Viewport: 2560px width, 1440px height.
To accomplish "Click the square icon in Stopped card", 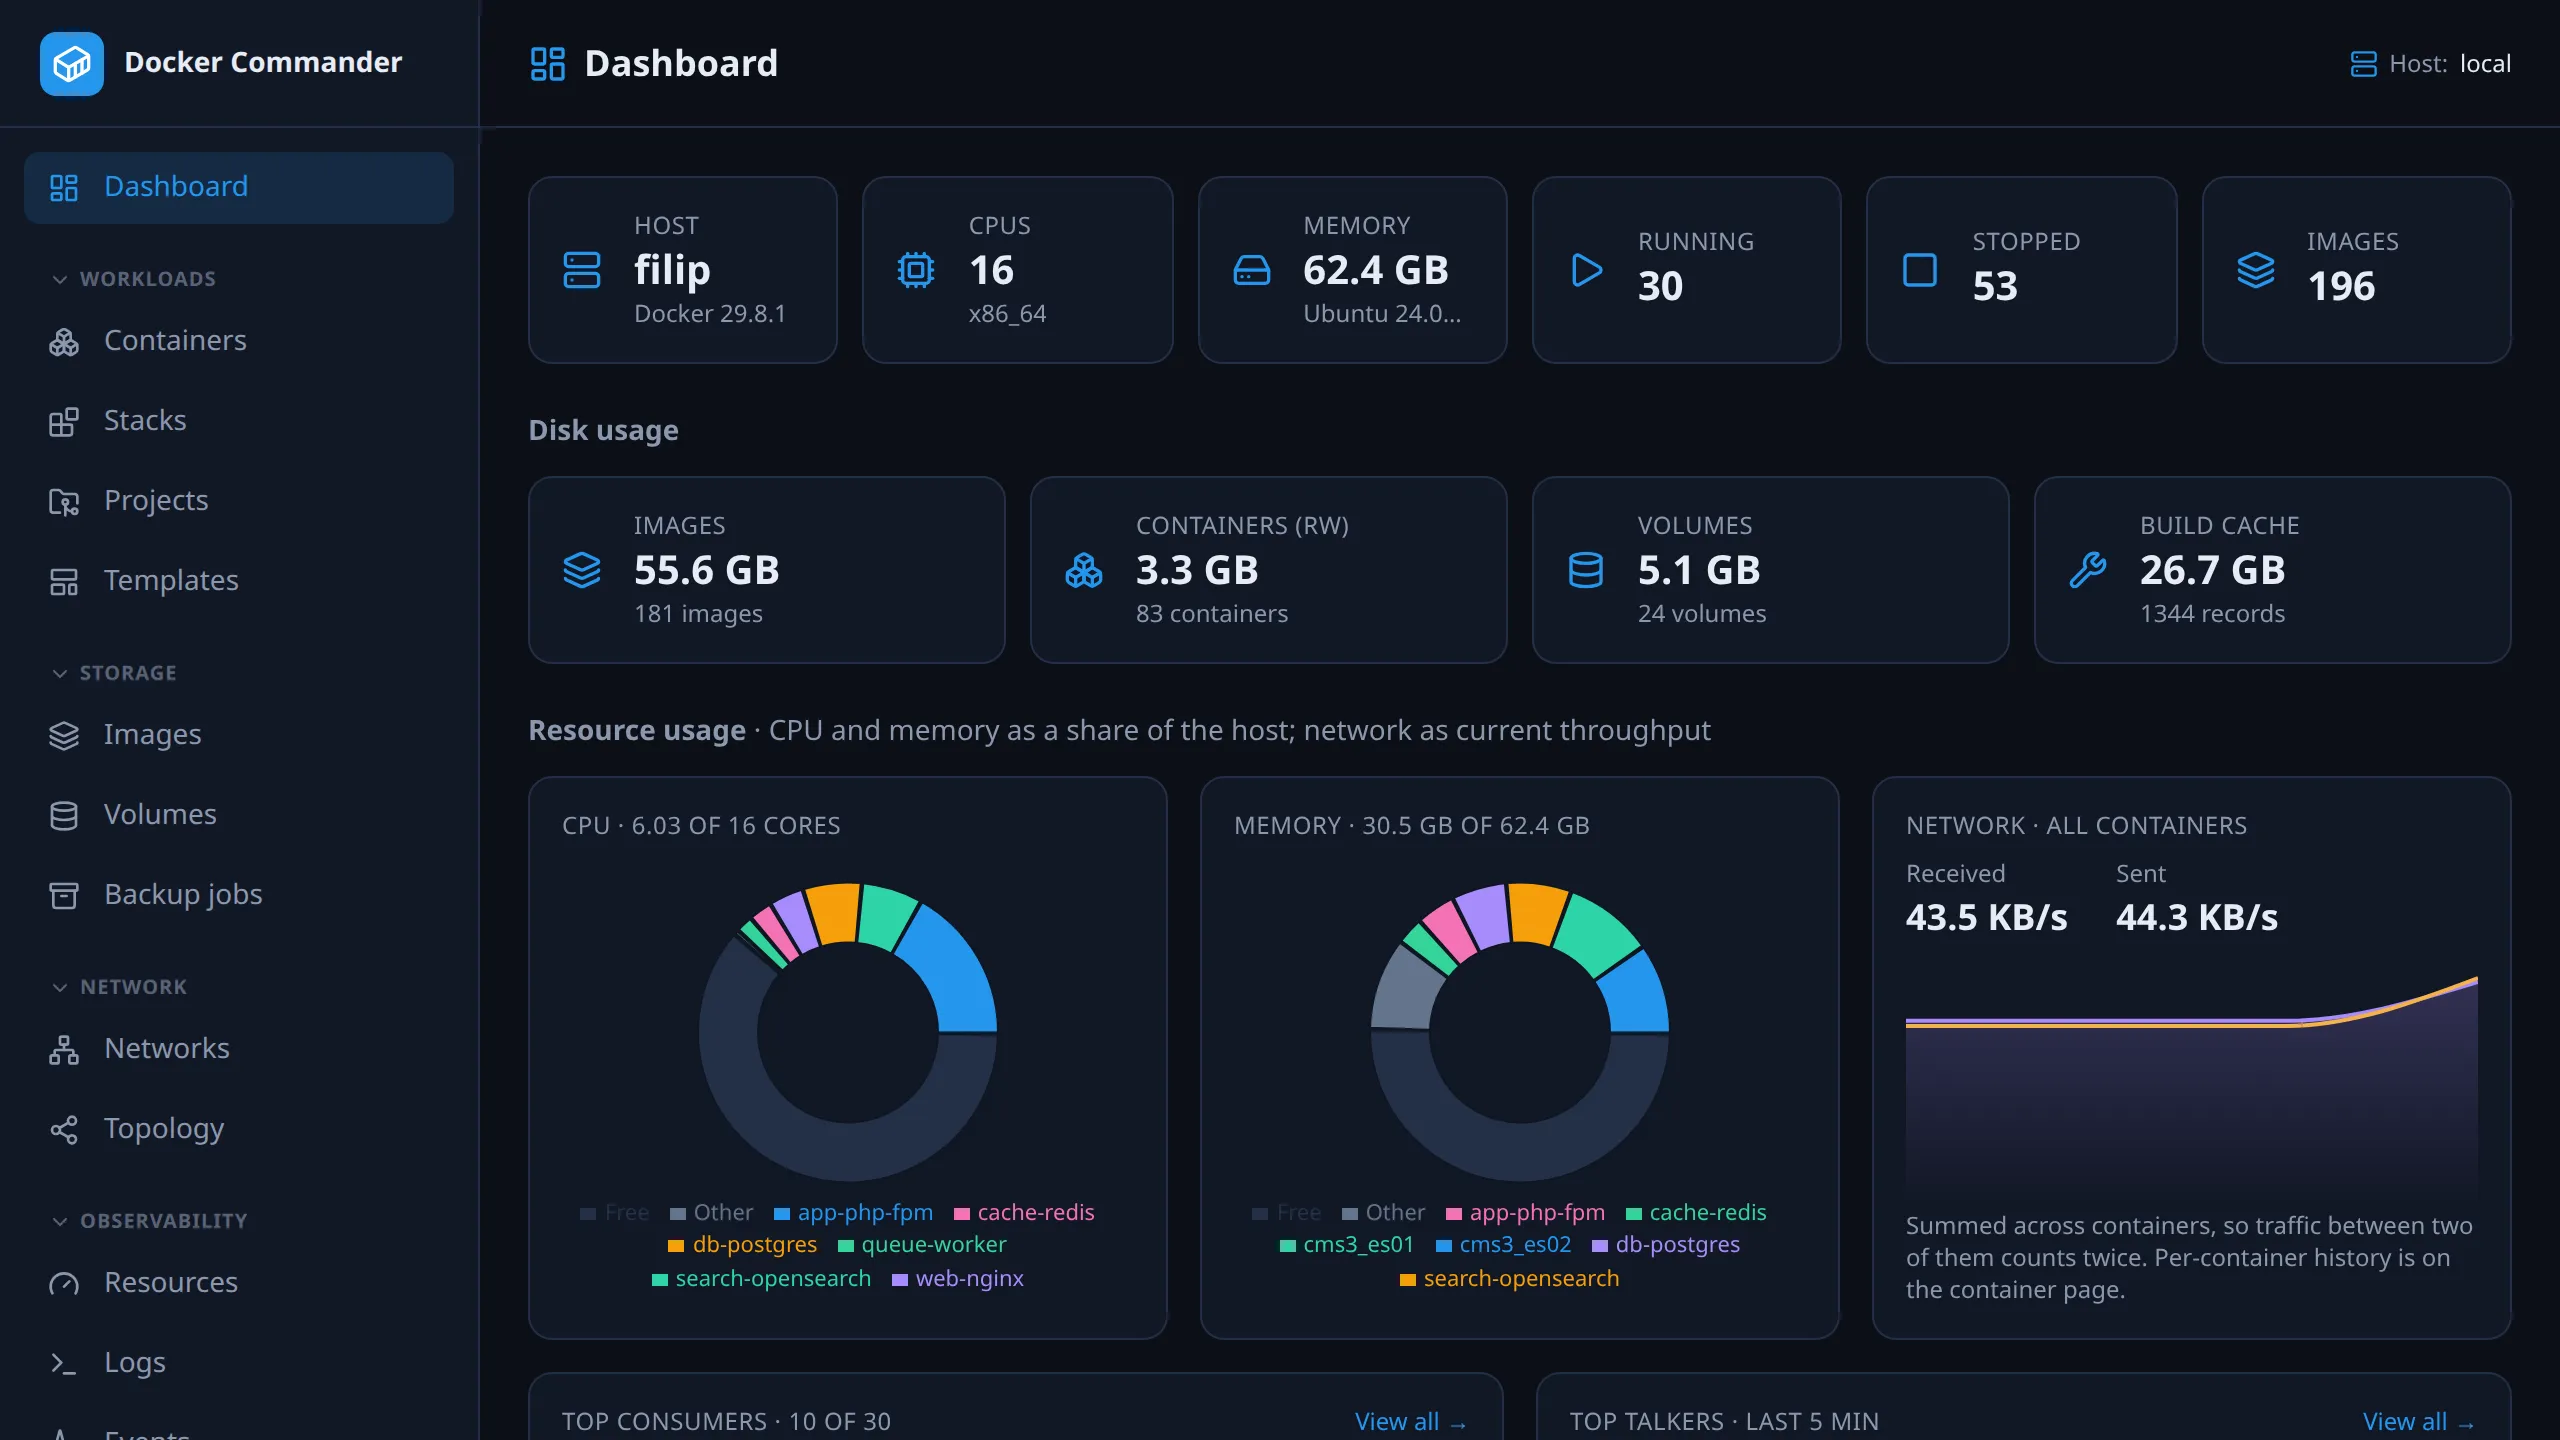I will [x=1919, y=270].
